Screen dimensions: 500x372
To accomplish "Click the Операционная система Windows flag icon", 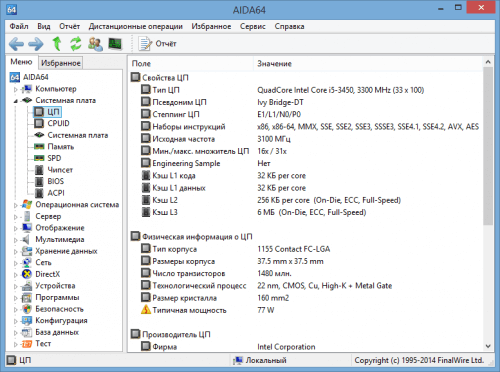I will (27, 205).
